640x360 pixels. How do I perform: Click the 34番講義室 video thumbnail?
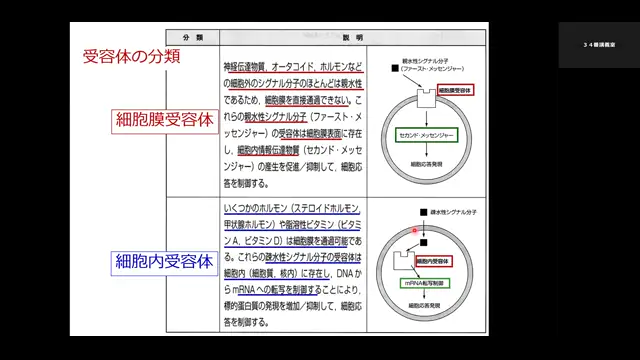[x=599, y=45]
